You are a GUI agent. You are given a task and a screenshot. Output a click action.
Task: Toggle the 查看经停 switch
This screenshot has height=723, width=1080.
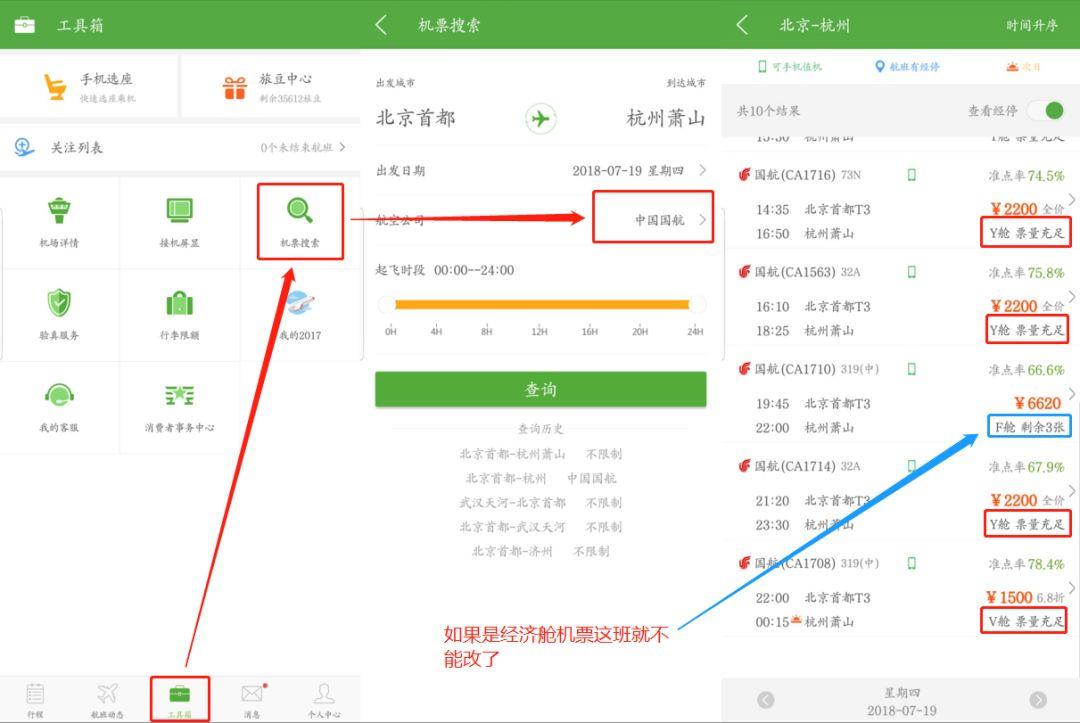(x=1046, y=110)
